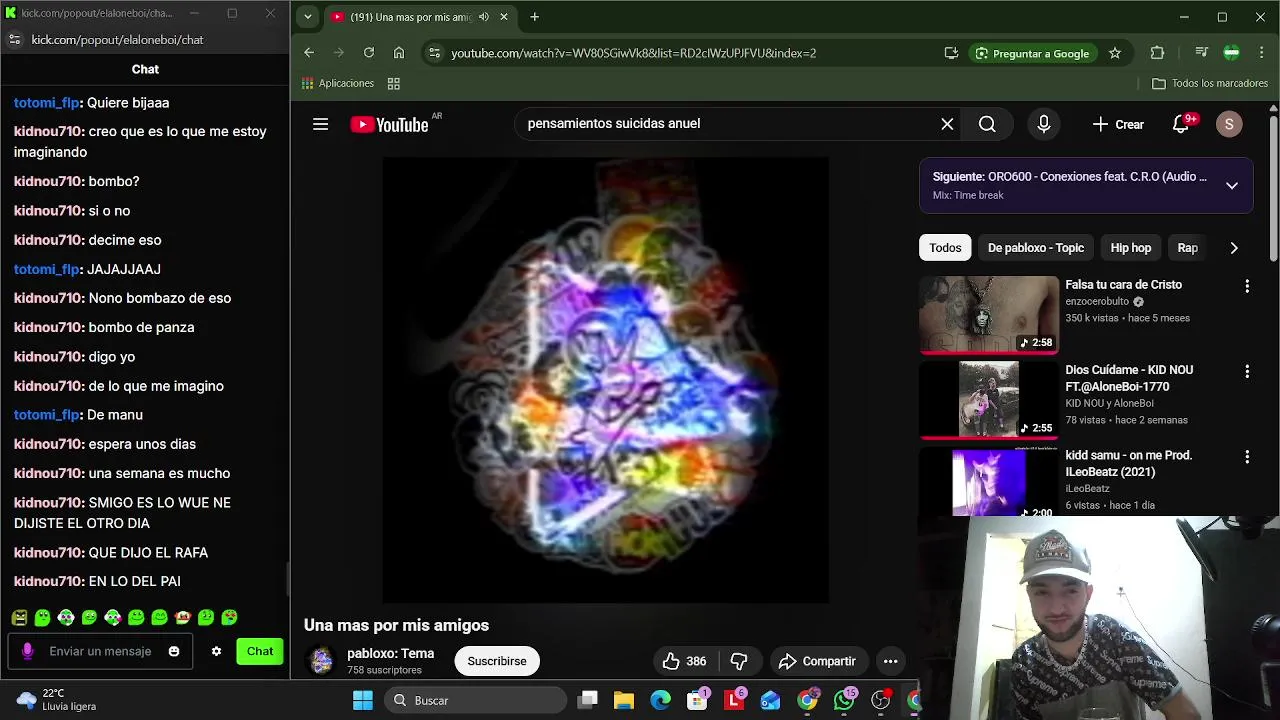Image resolution: width=1280 pixels, height=720 pixels.
Task: Insert the angry face emote in Kick chat
Action: [x=19, y=618]
